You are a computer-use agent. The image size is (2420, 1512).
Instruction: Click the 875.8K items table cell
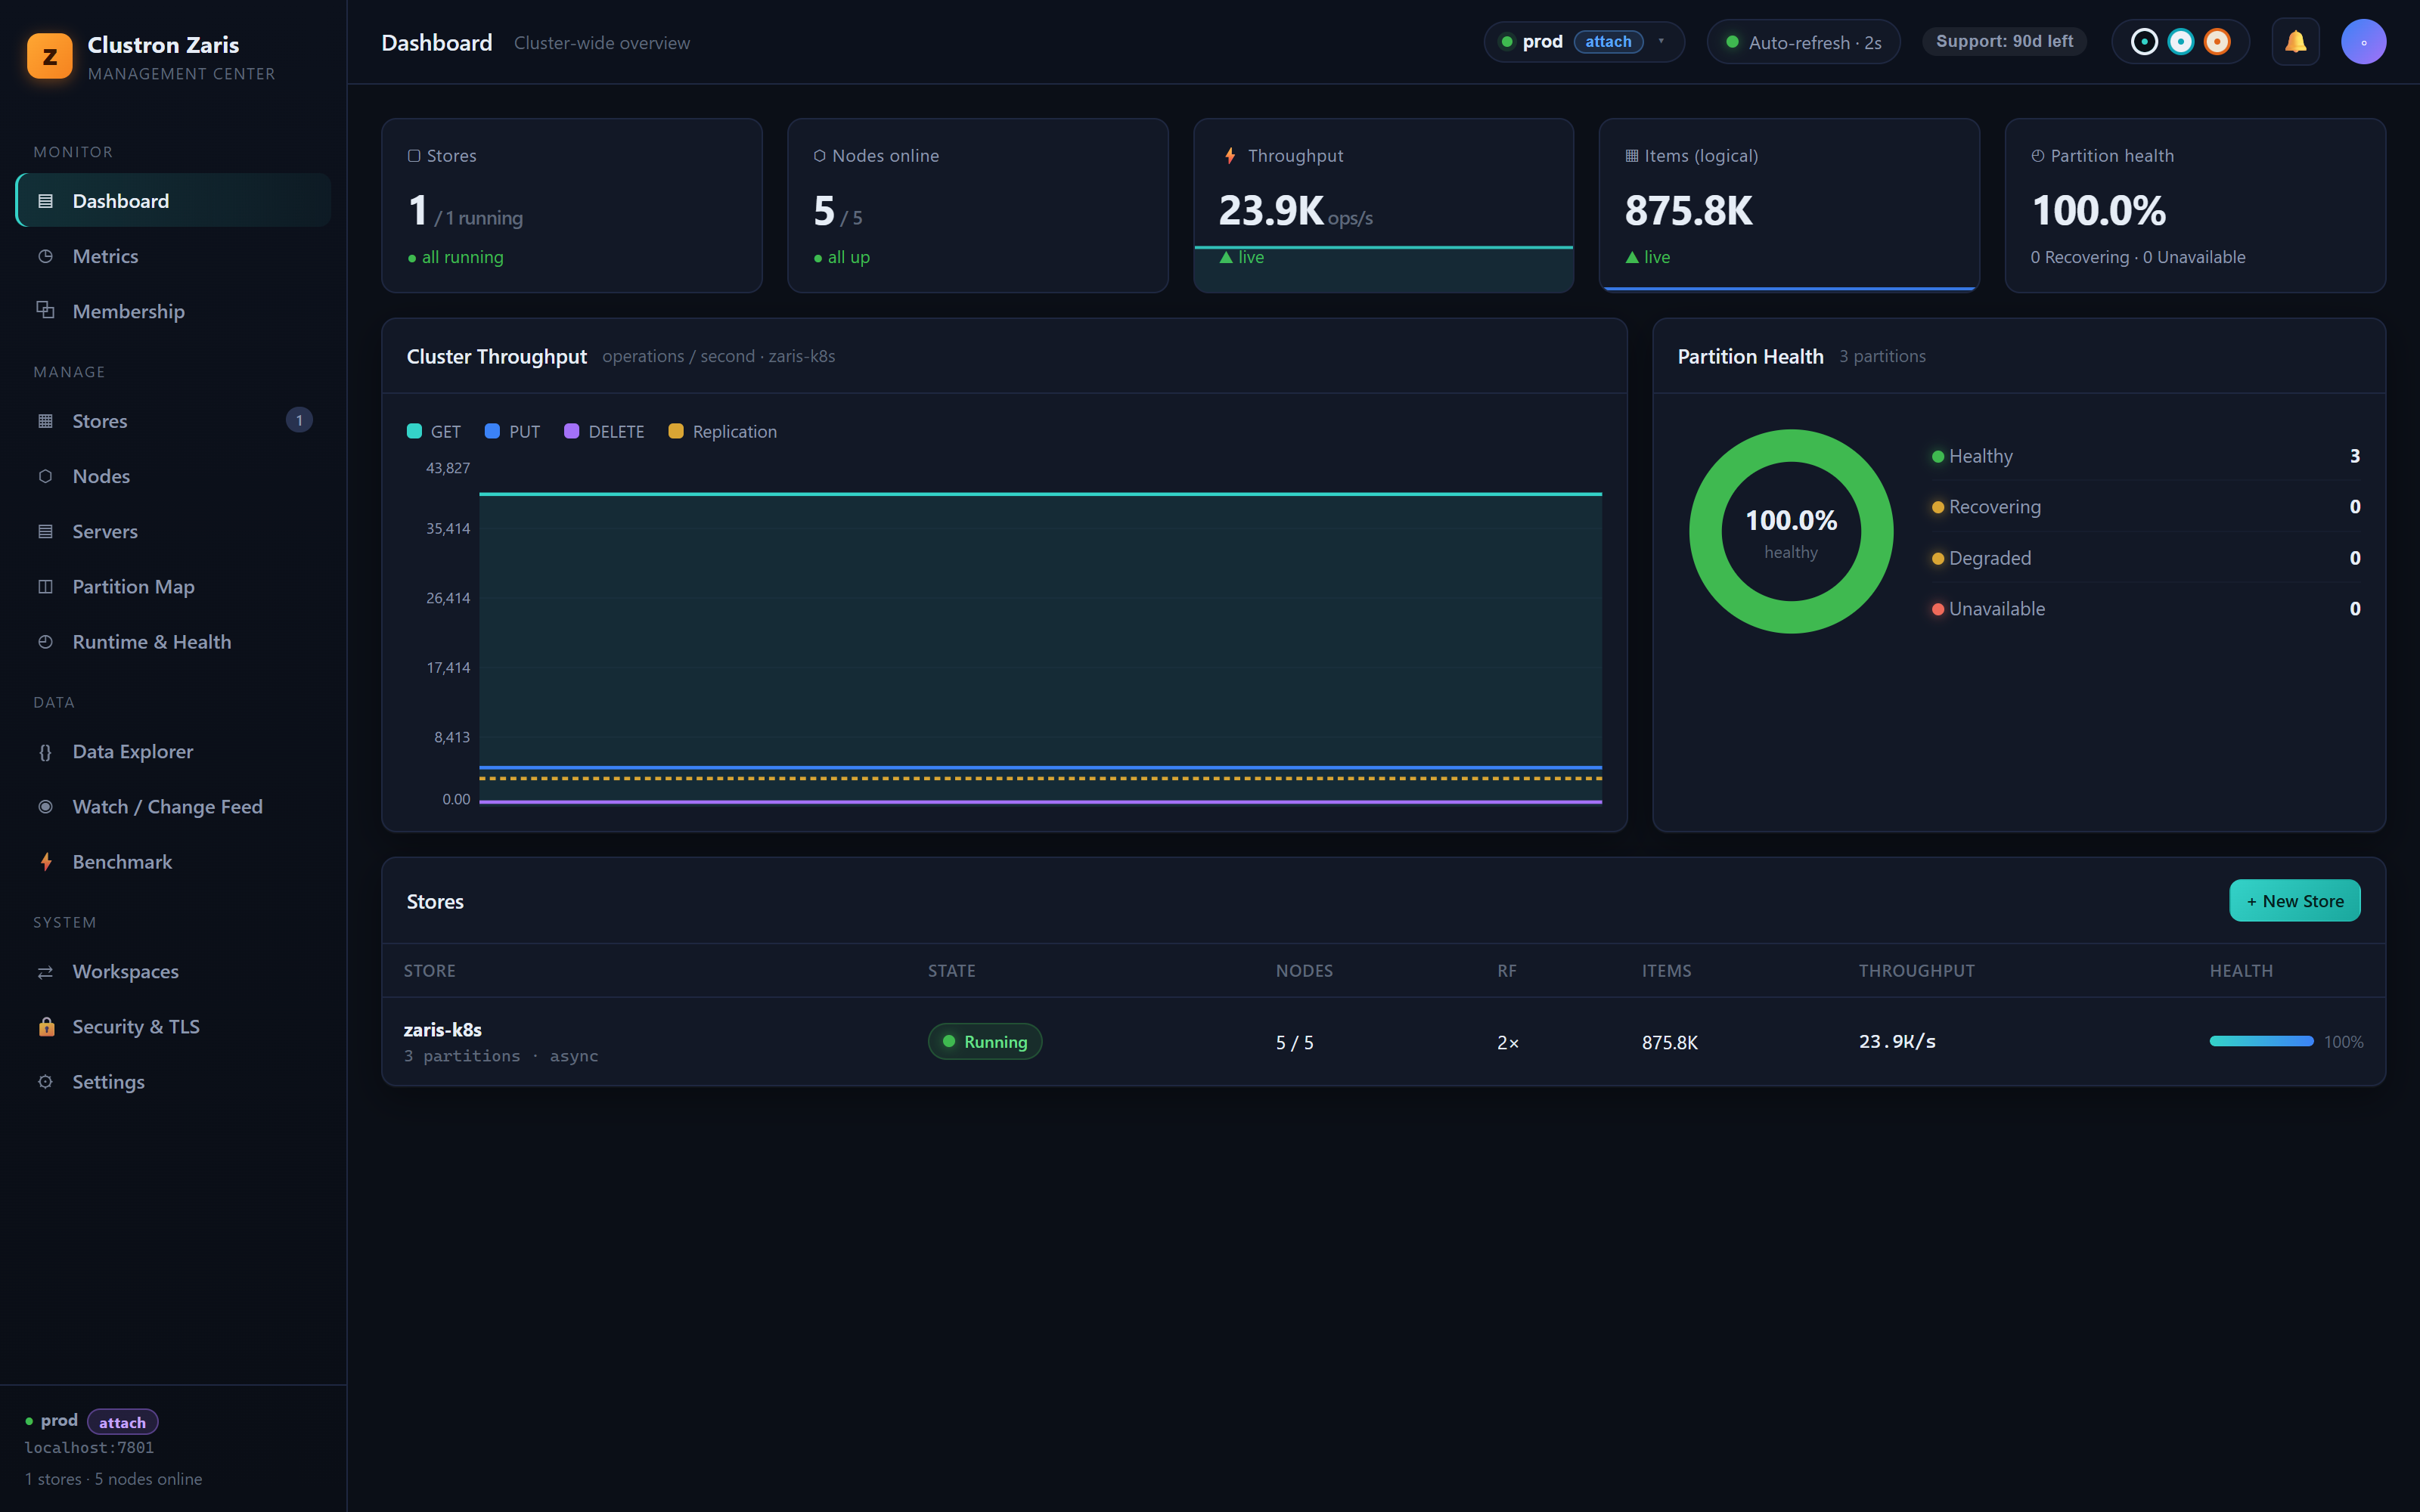[x=1669, y=1042]
